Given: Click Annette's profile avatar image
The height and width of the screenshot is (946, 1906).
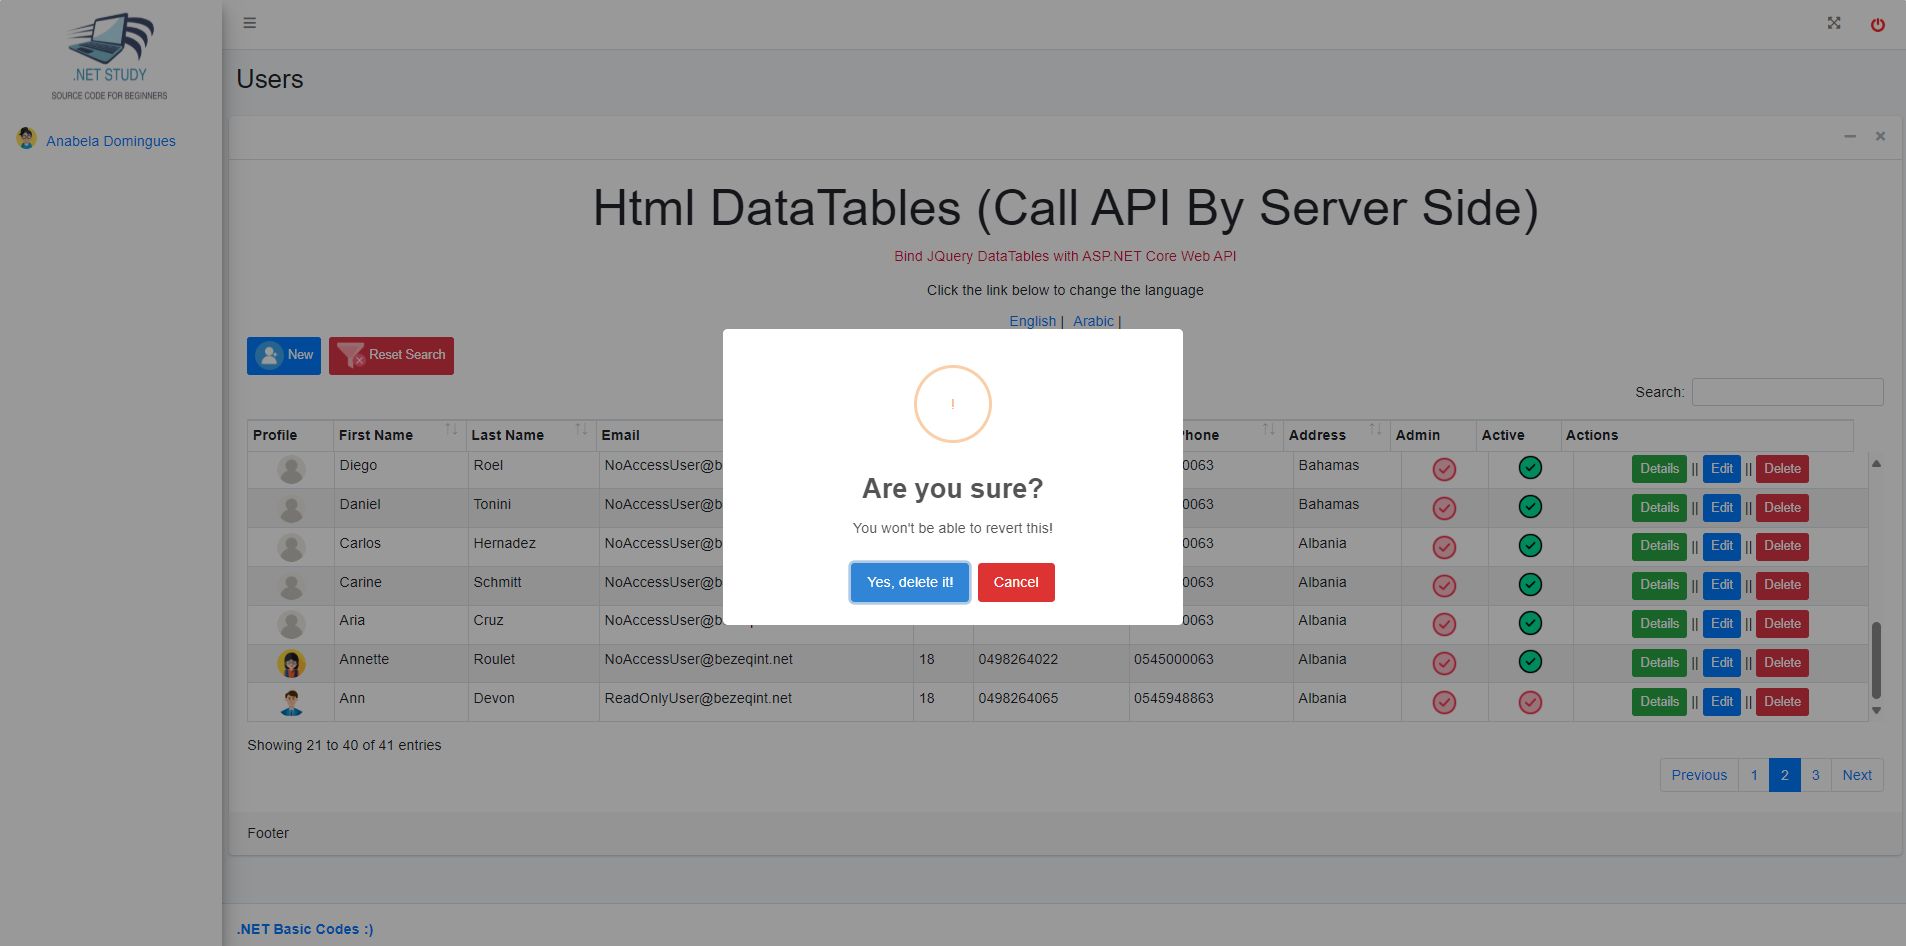Looking at the screenshot, I should (x=291, y=663).
